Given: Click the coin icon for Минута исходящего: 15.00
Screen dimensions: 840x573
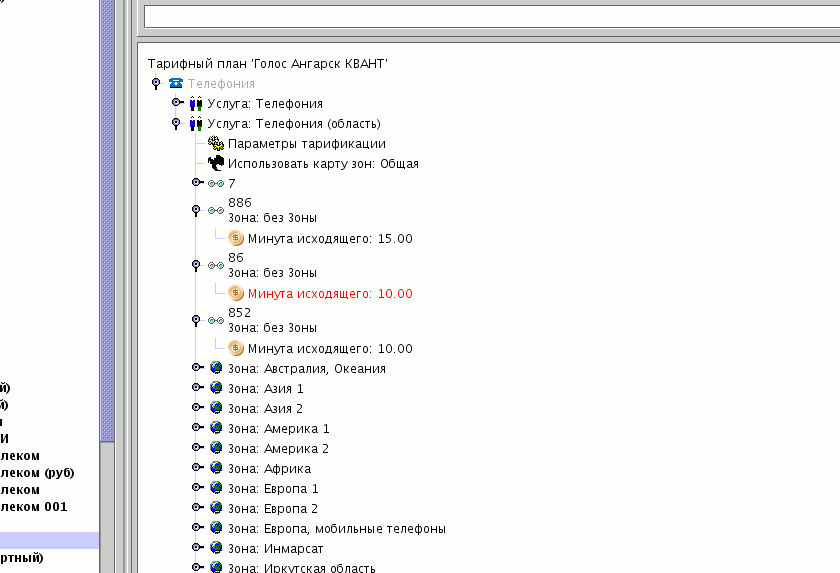Looking at the screenshot, I should point(236,238).
